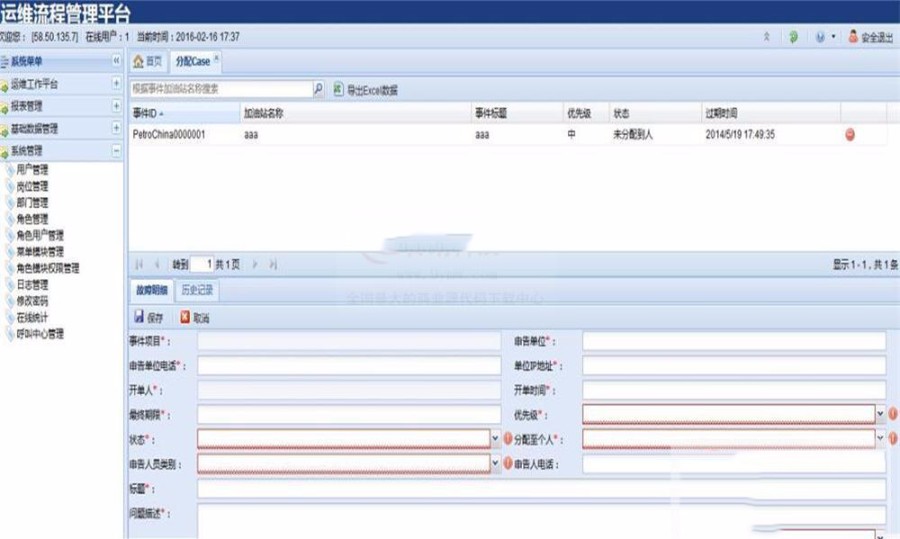The height and width of the screenshot is (539, 900).
Task: Expand the 运维工作平台 menu section
Action: pyautogui.click(x=117, y=83)
